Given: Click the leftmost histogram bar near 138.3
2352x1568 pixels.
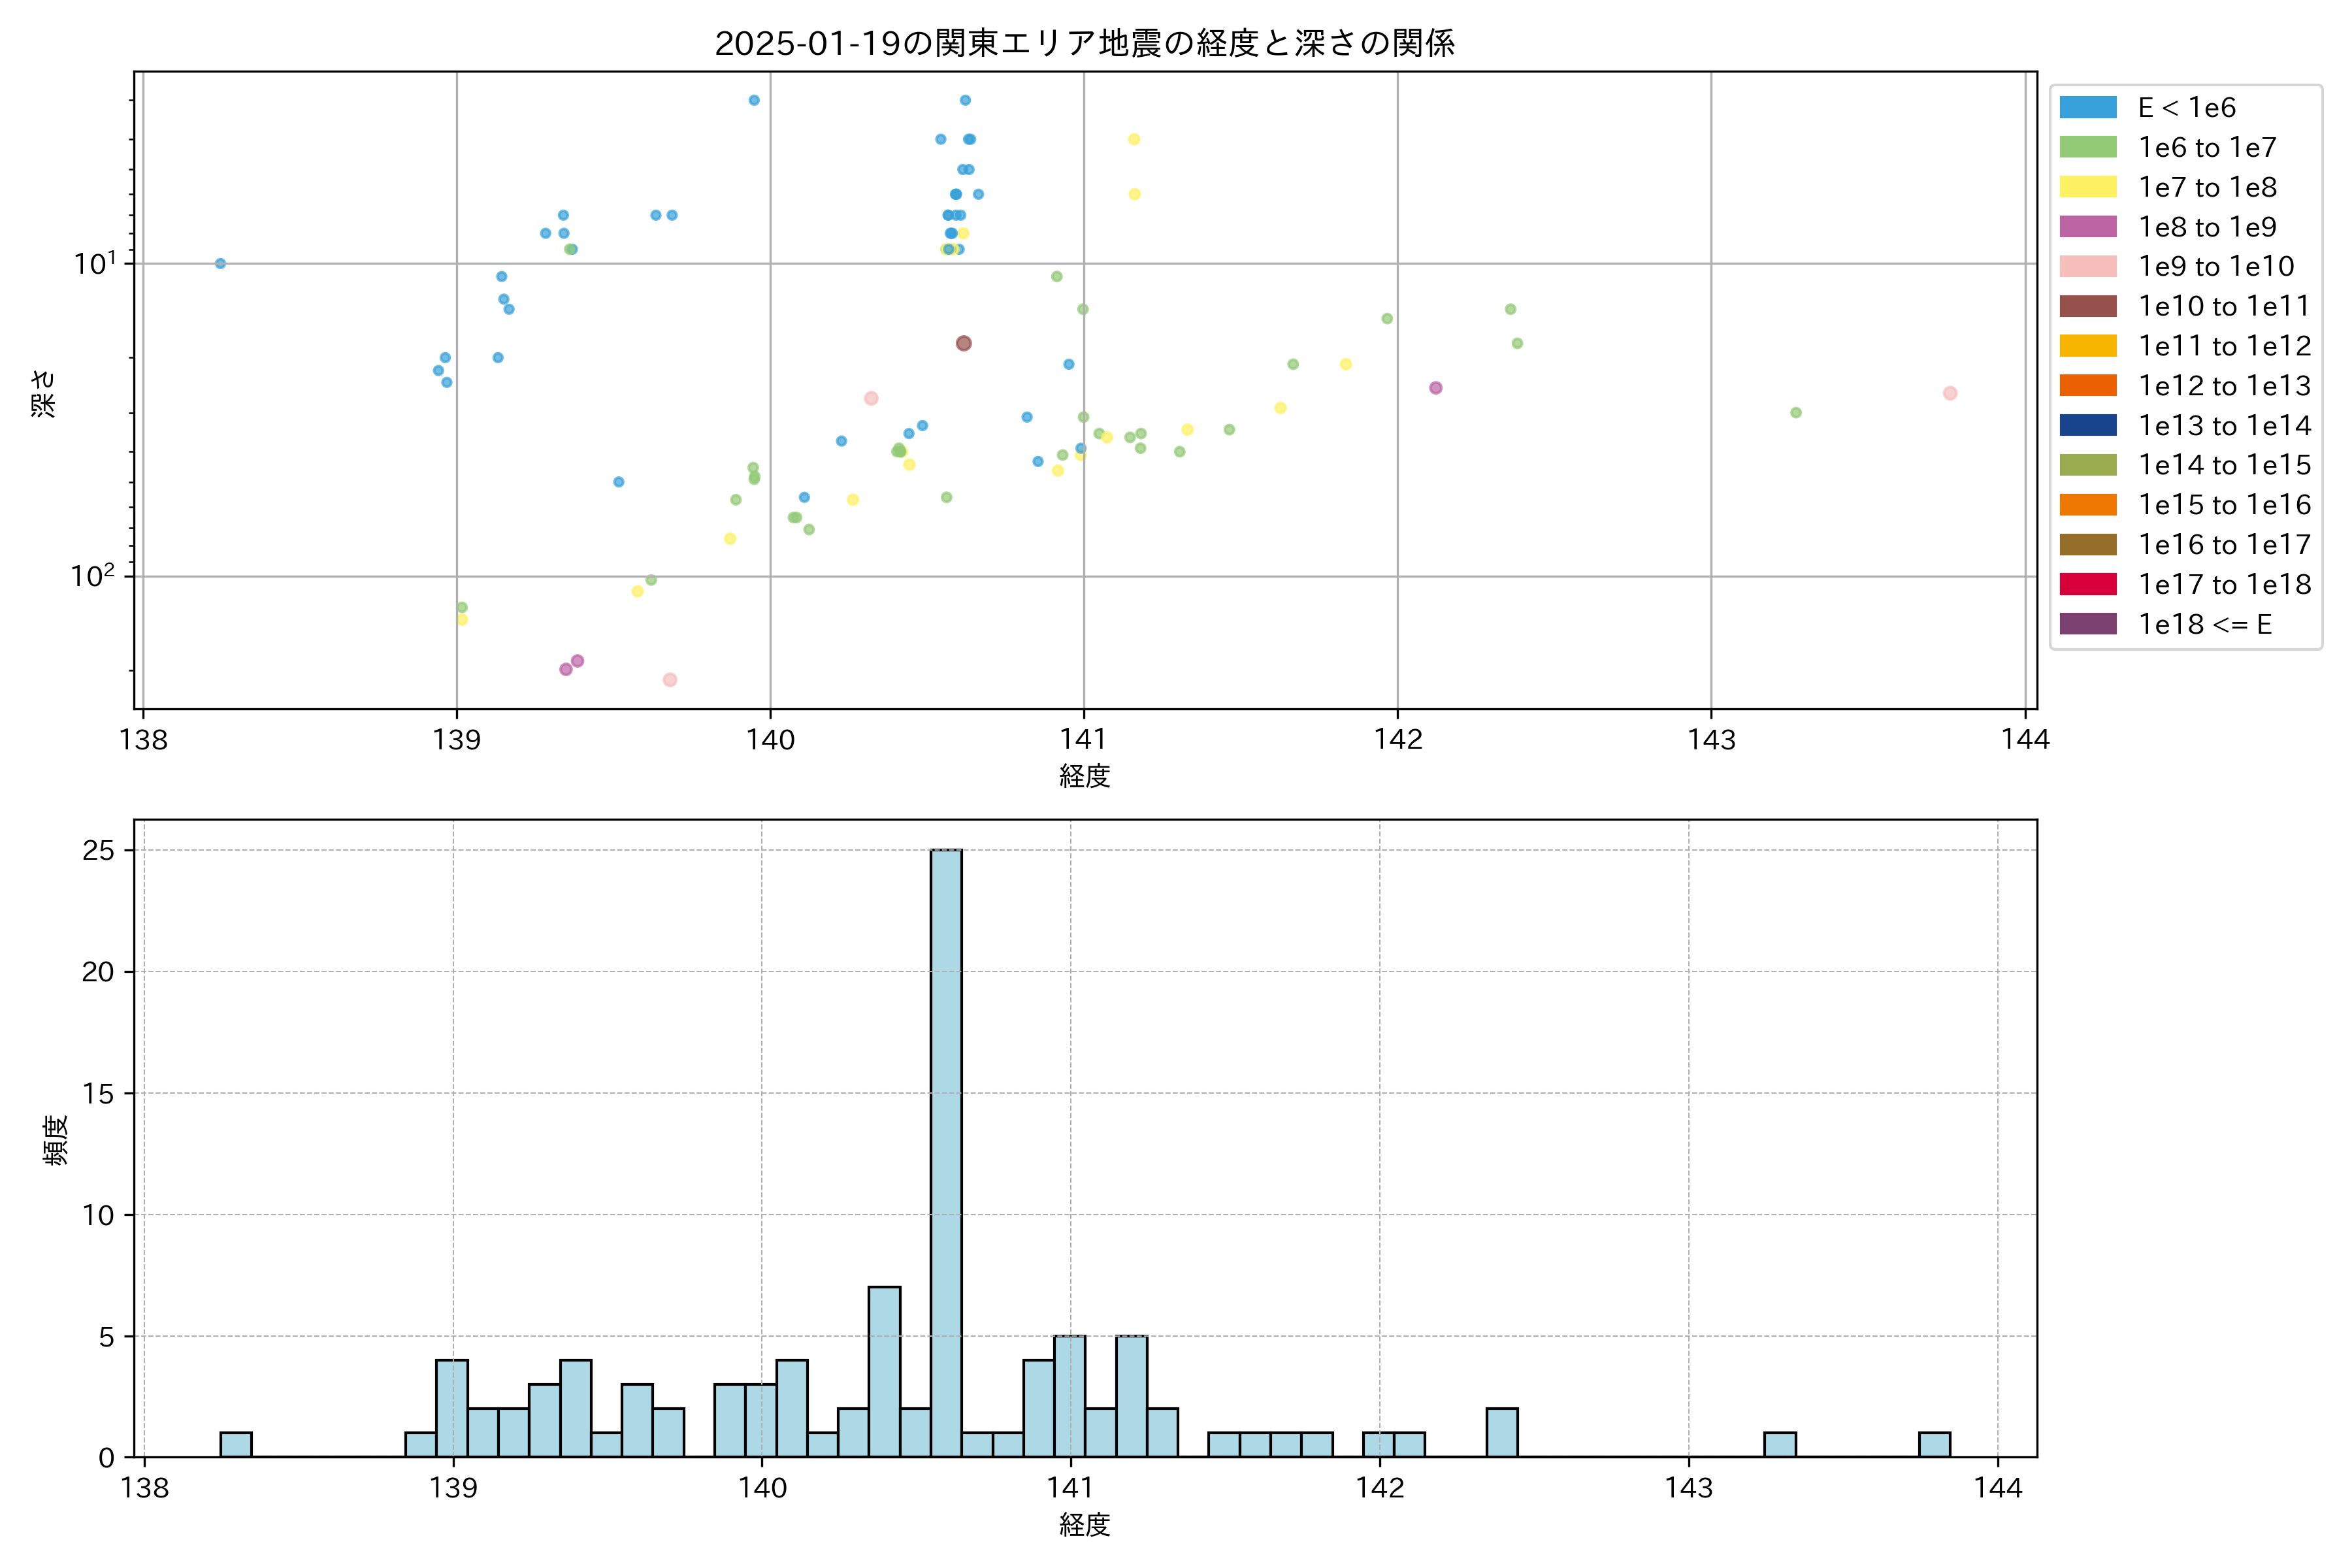Looking at the screenshot, I should pos(236,1445).
